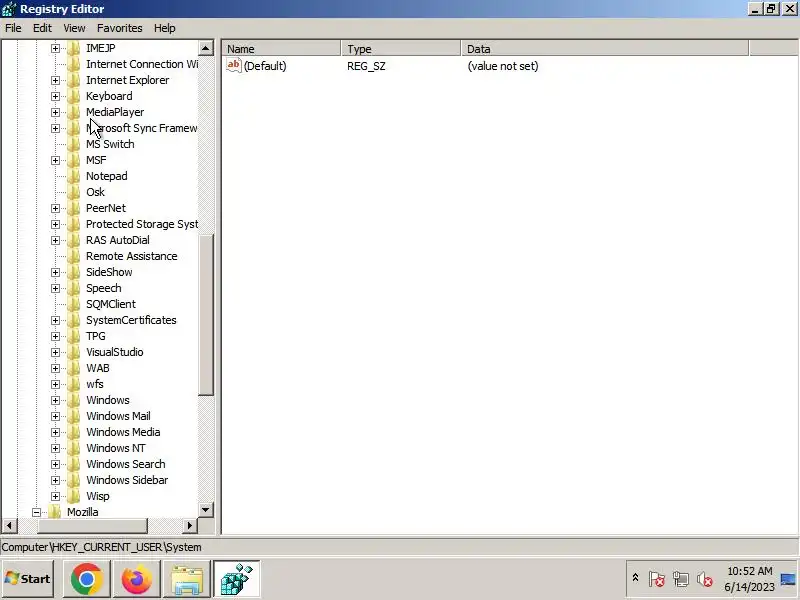Image resolution: width=800 pixels, height=600 pixels.
Task: Expand the VisualStudio key
Action: [55, 353]
